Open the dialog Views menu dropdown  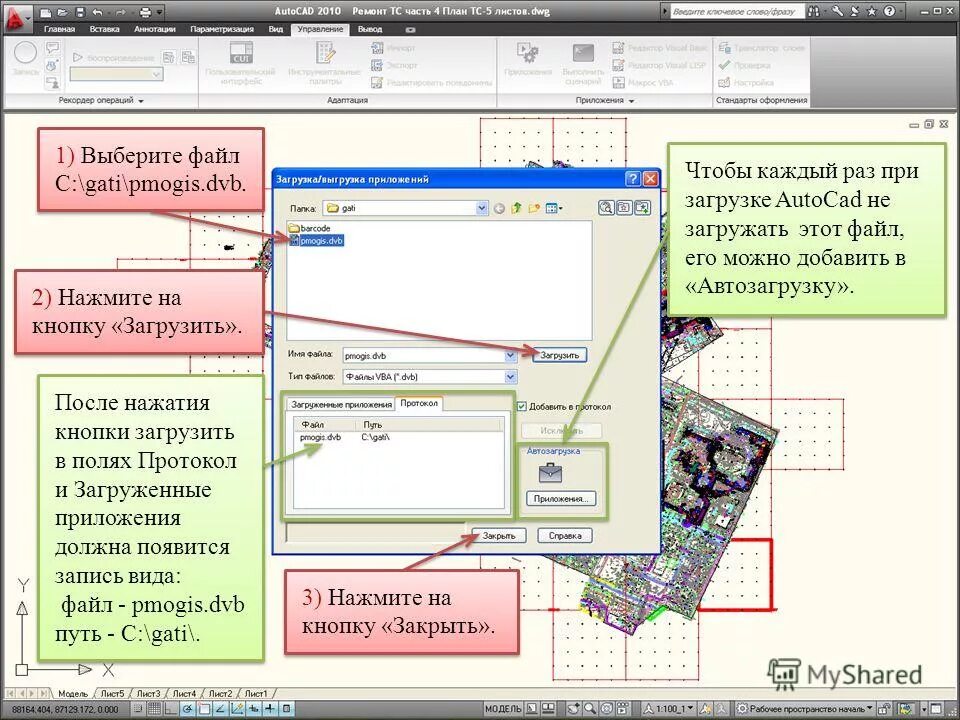(x=553, y=209)
